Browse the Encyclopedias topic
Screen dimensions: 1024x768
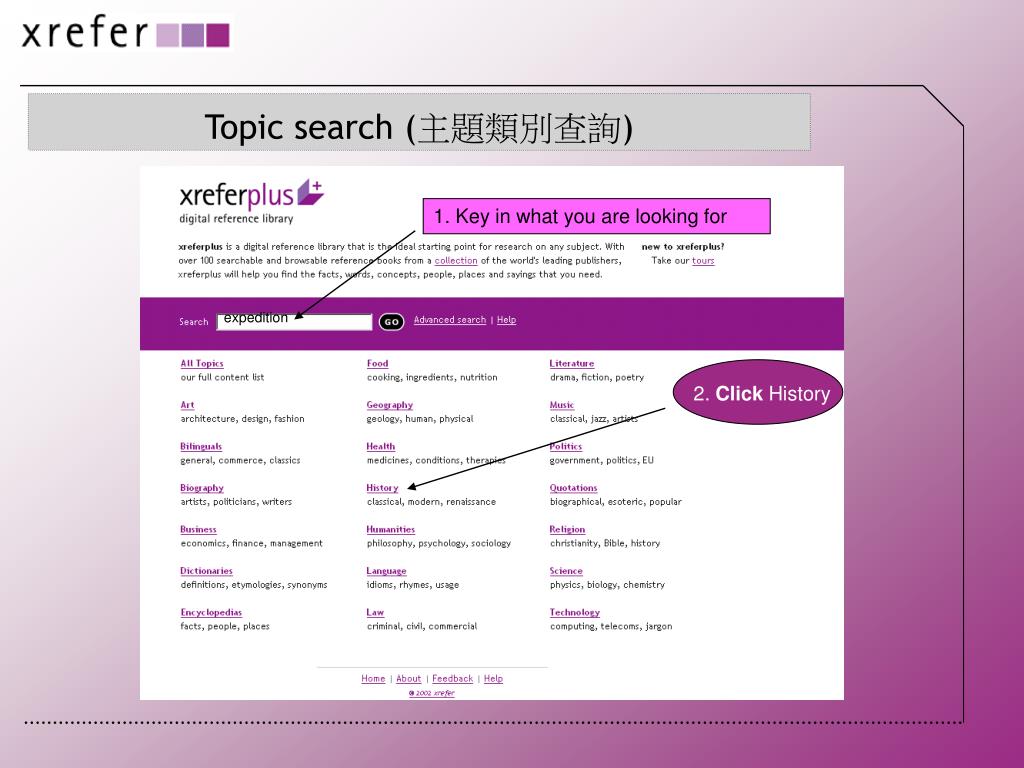point(211,613)
